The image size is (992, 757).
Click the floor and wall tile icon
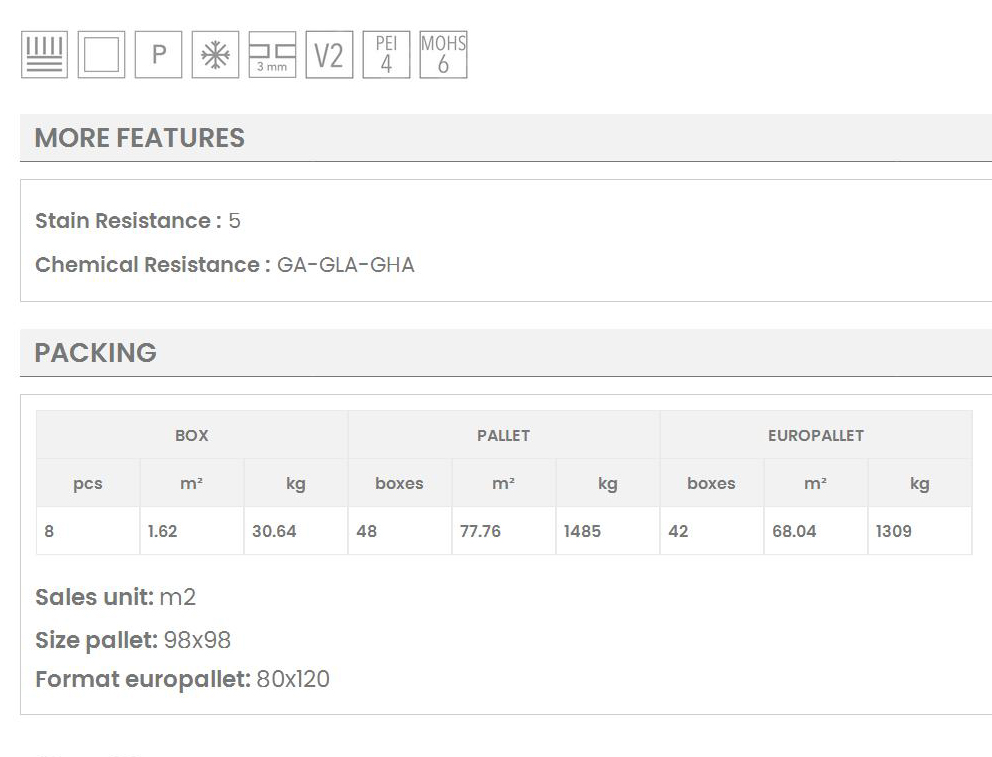pyautogui.click(x=44, y=54)
